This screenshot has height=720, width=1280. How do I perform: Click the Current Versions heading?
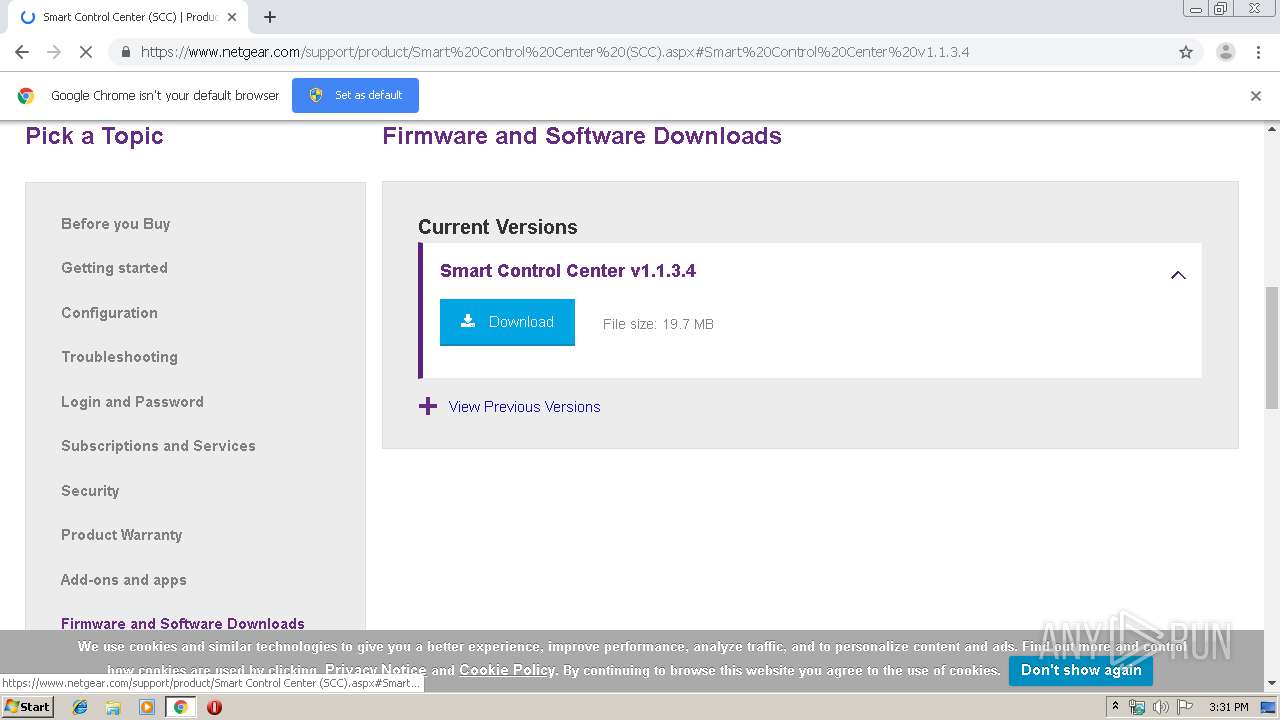click(498, 227)
